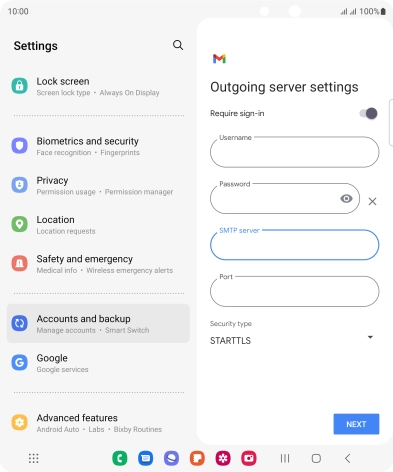Tap the Home navigation button
Screen dimensions: 393x472
point(316,458)
